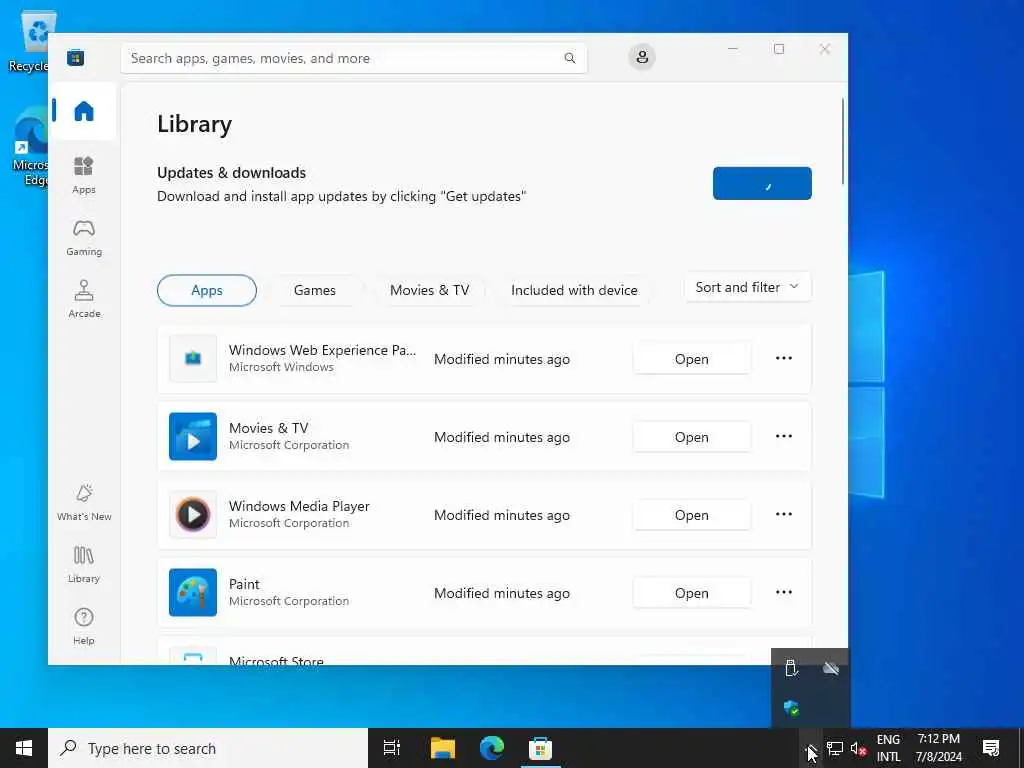The height and width of the screenshot is (768, 1024).
Task: Click the blue Get updates button
Action: point(762,184)
